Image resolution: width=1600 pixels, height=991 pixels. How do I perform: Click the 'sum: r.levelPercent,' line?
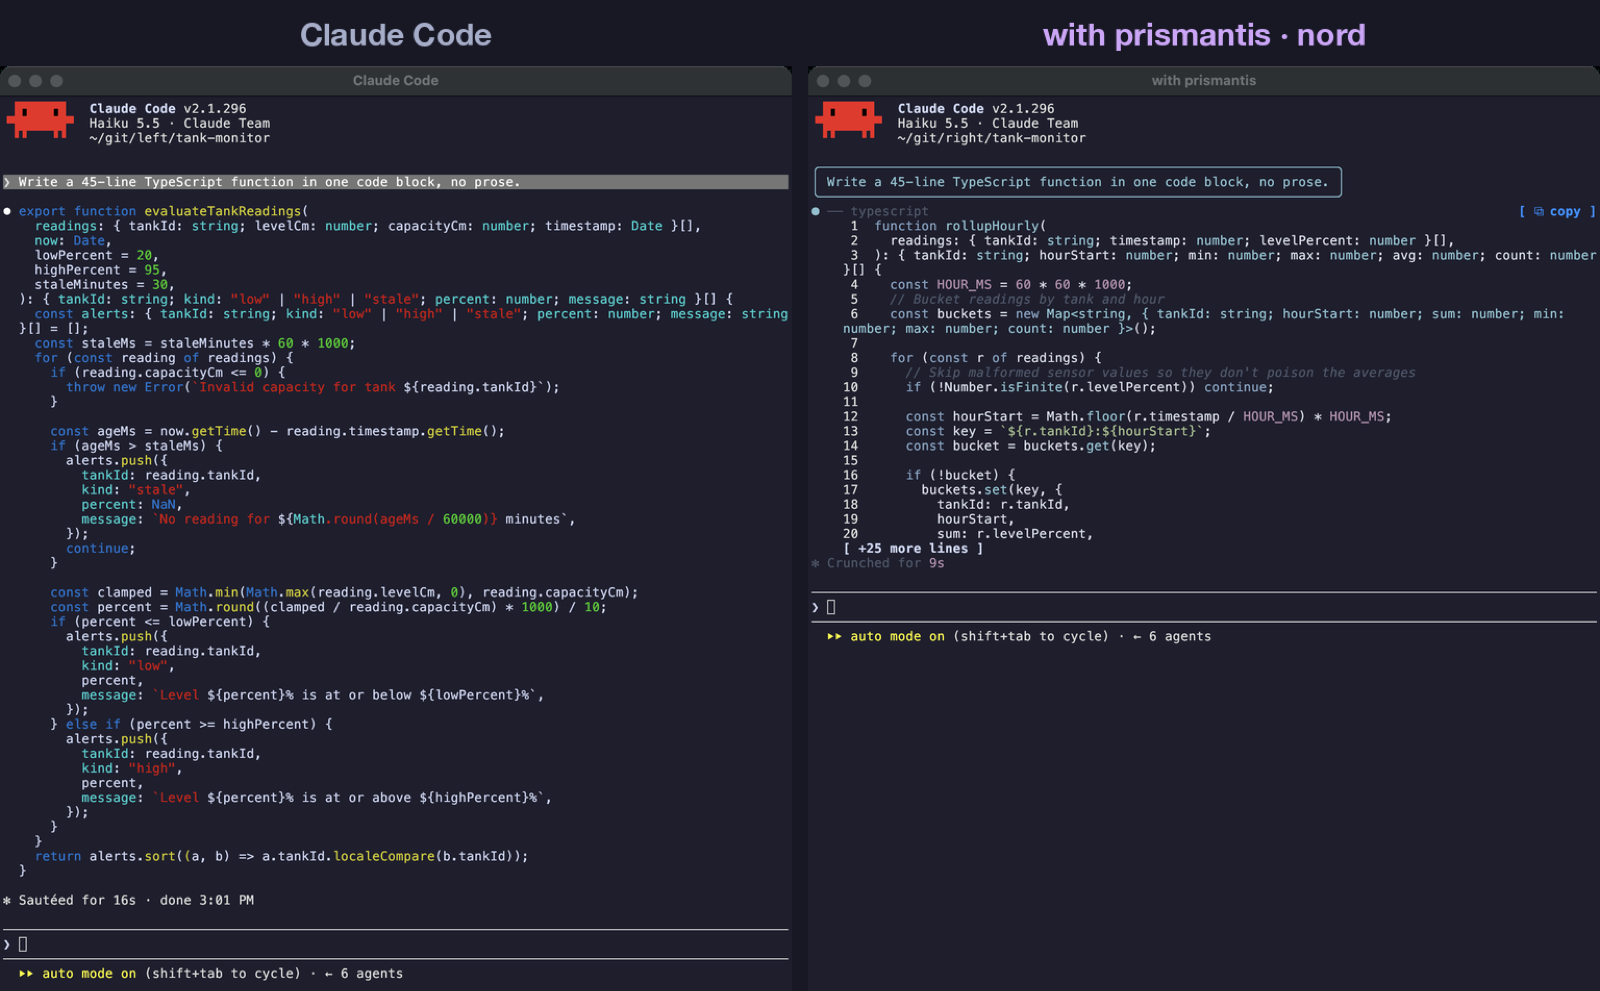(x=1015, y=534)
